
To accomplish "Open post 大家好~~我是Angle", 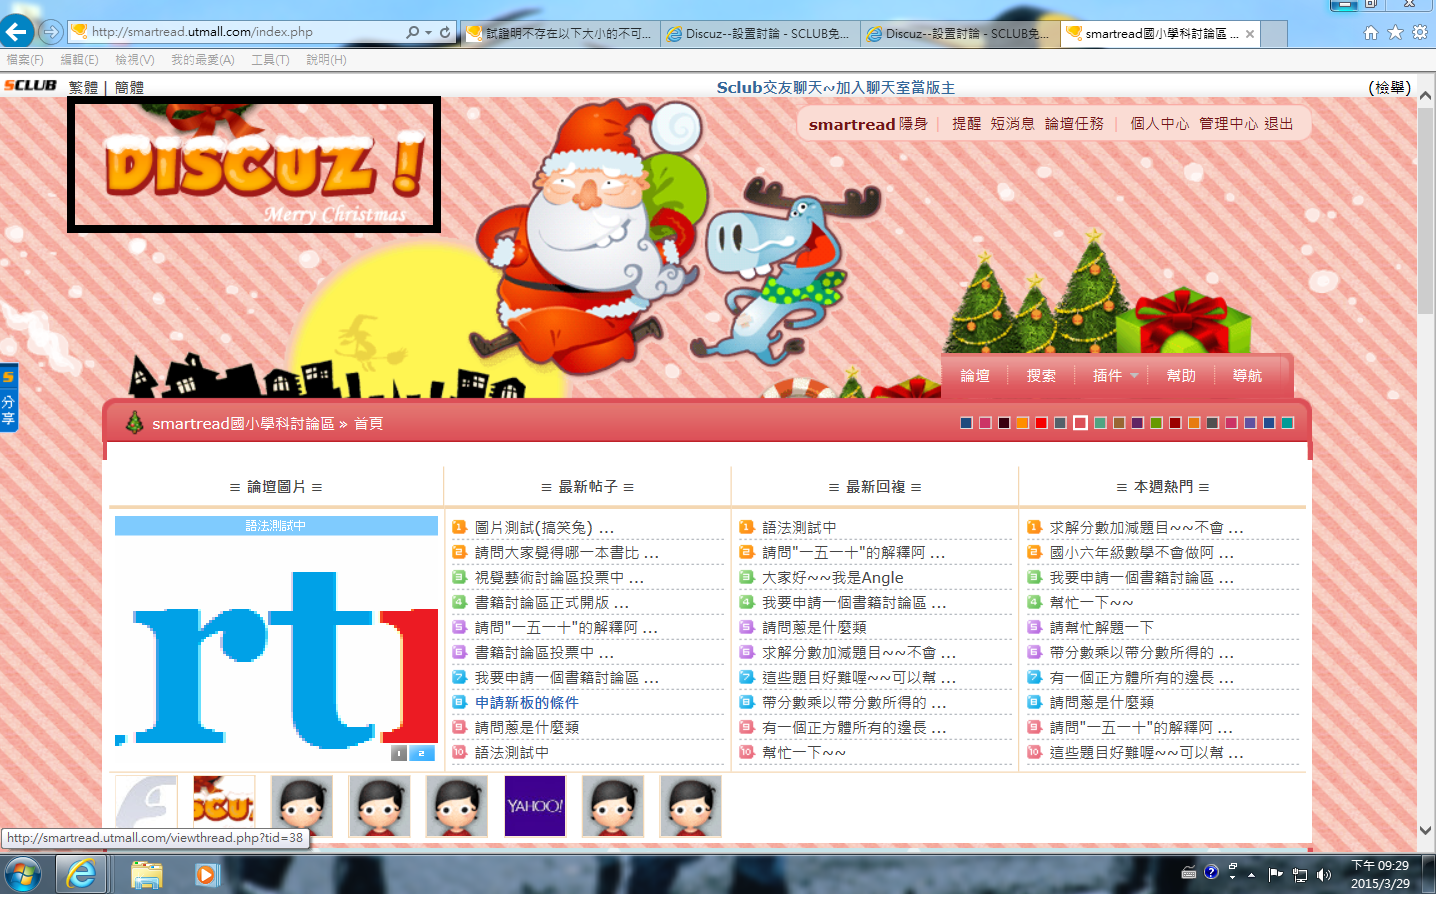I will click(832, 577).
